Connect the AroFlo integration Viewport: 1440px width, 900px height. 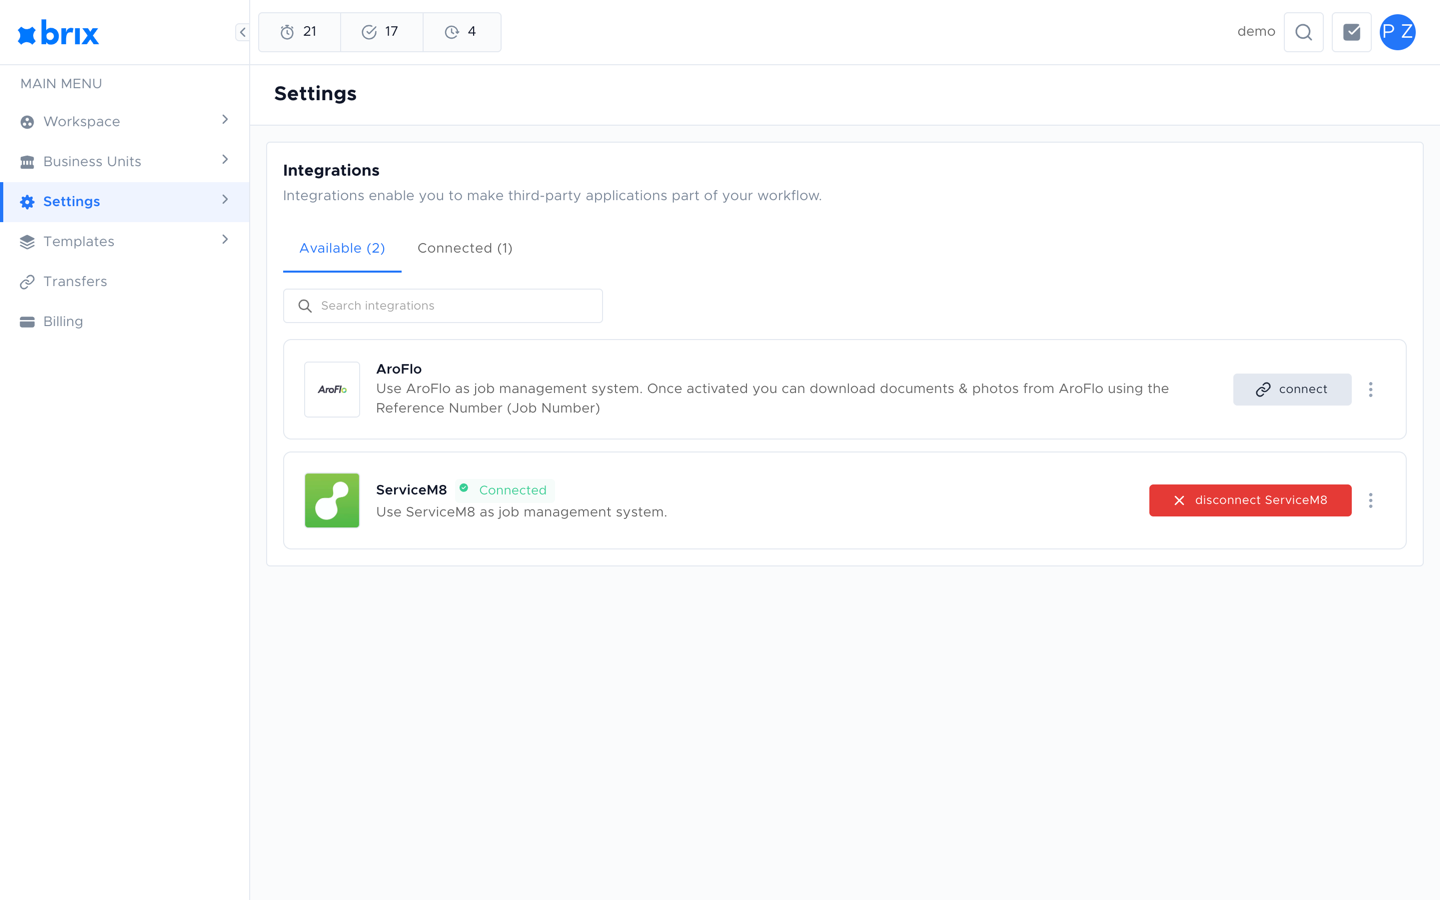pyautogui.click(x=1292, y=389)
